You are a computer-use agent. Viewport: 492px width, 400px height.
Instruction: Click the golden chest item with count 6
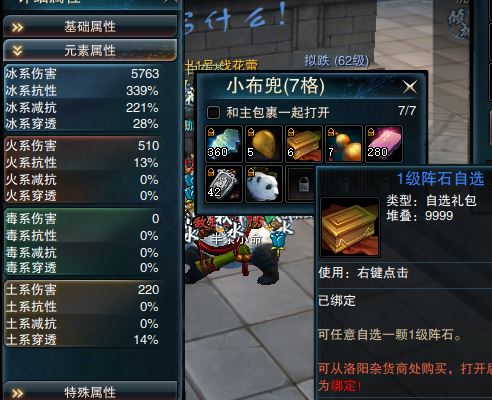point(304,144)
